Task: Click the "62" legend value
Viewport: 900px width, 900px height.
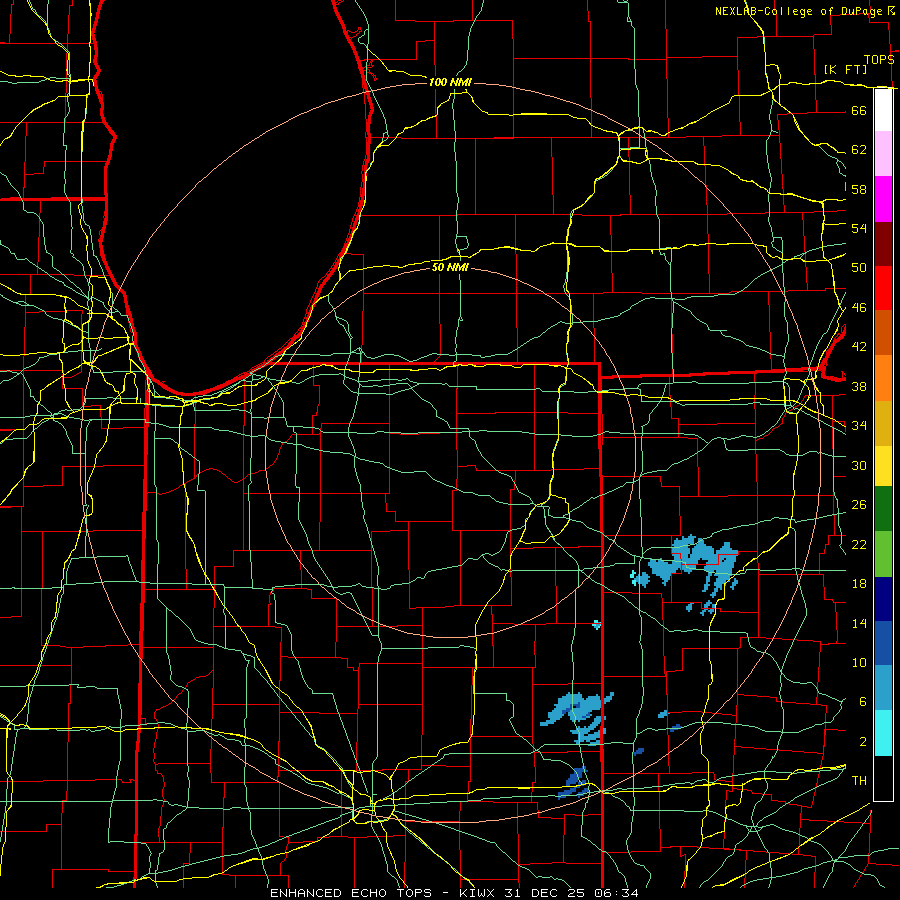Action: click(859, 150)
